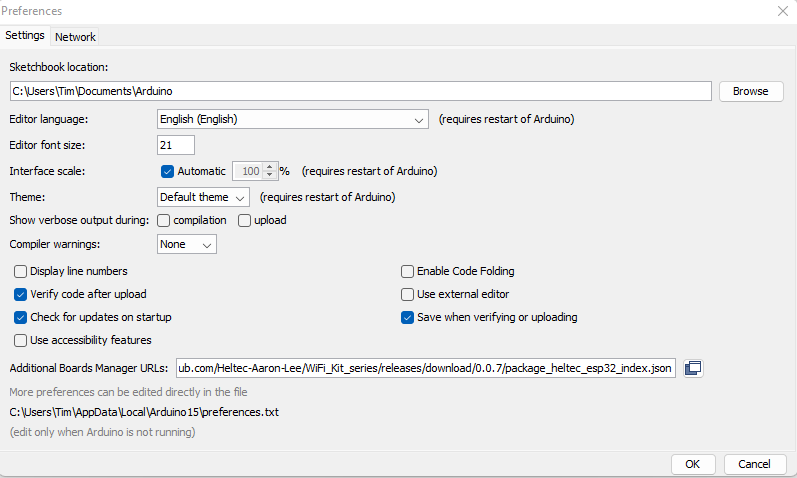Decrease interface scale with down arrow

click(270, 175)
